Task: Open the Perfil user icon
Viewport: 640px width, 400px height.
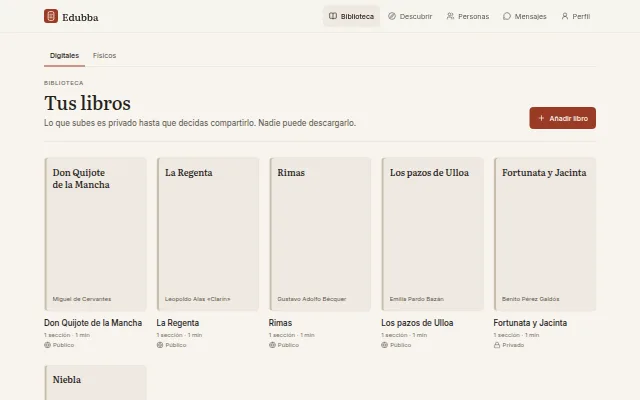Action: click(x=564, y=16)
